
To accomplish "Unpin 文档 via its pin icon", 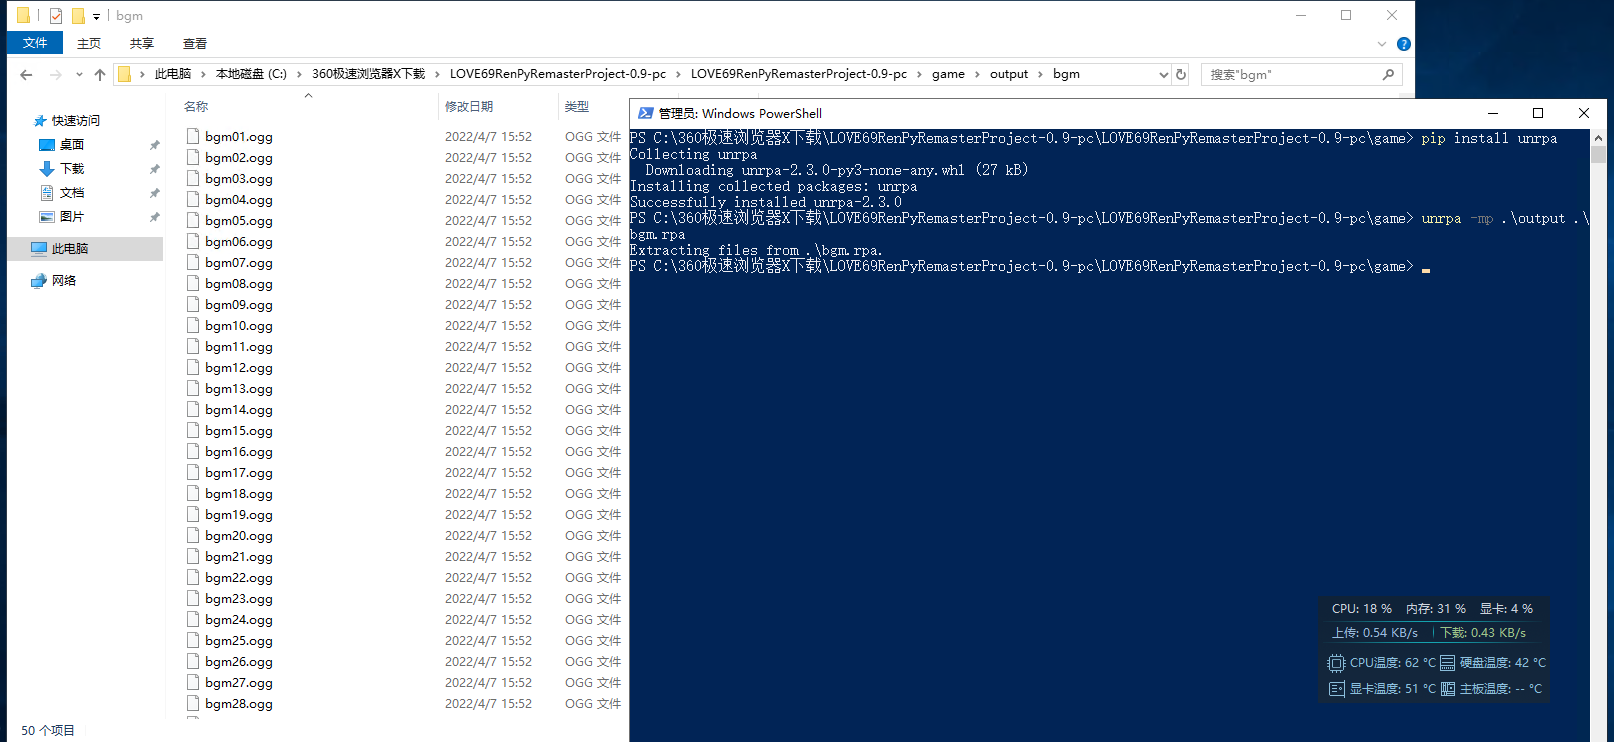I will 154,193.
